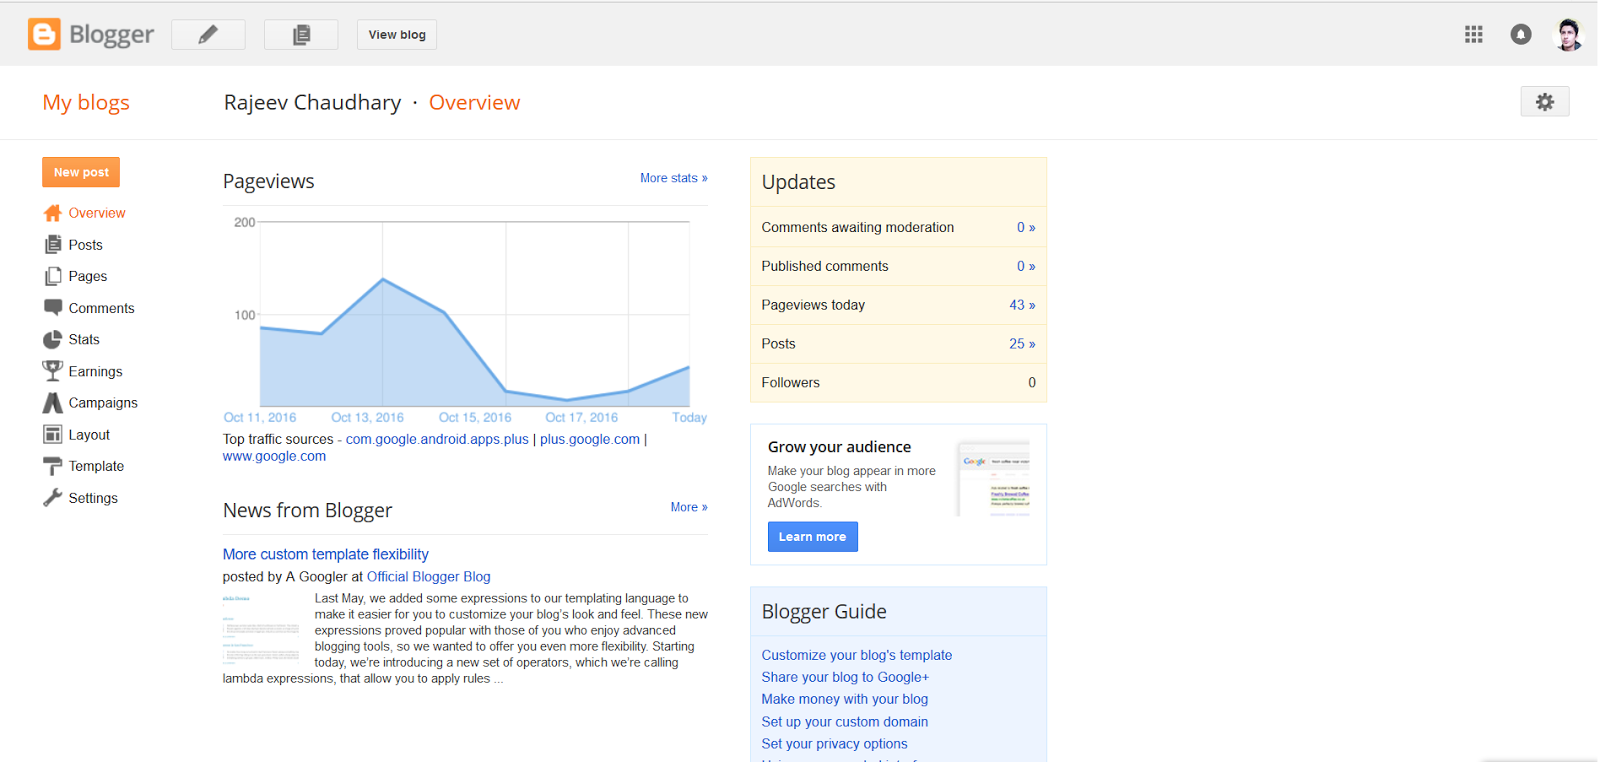Click the Blogger wordmark text
Screen dimensions: 1600x762
point(112,35)
